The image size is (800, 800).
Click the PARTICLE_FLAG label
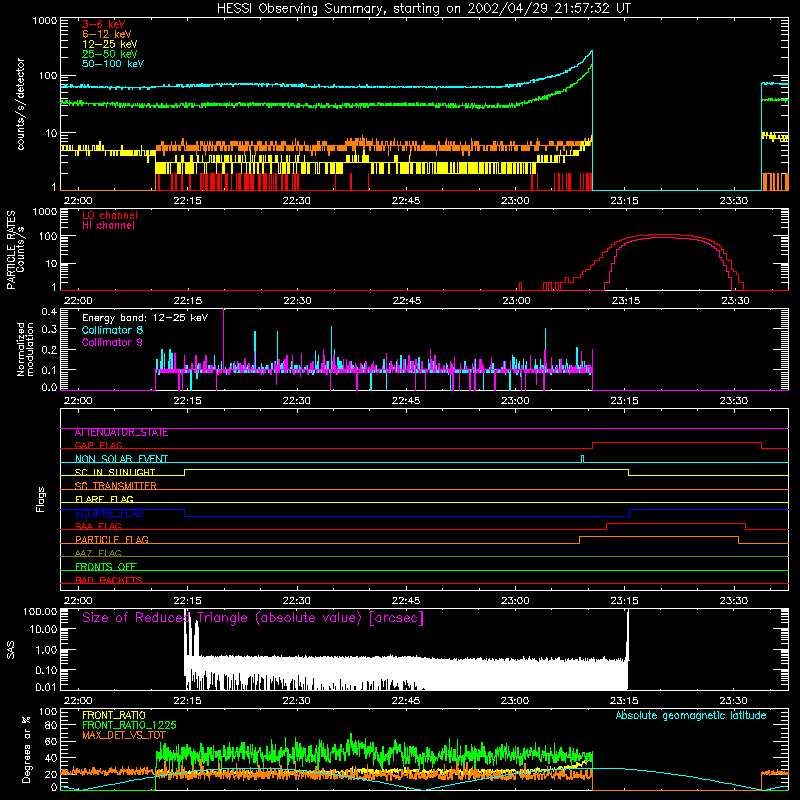coord(112,540)
